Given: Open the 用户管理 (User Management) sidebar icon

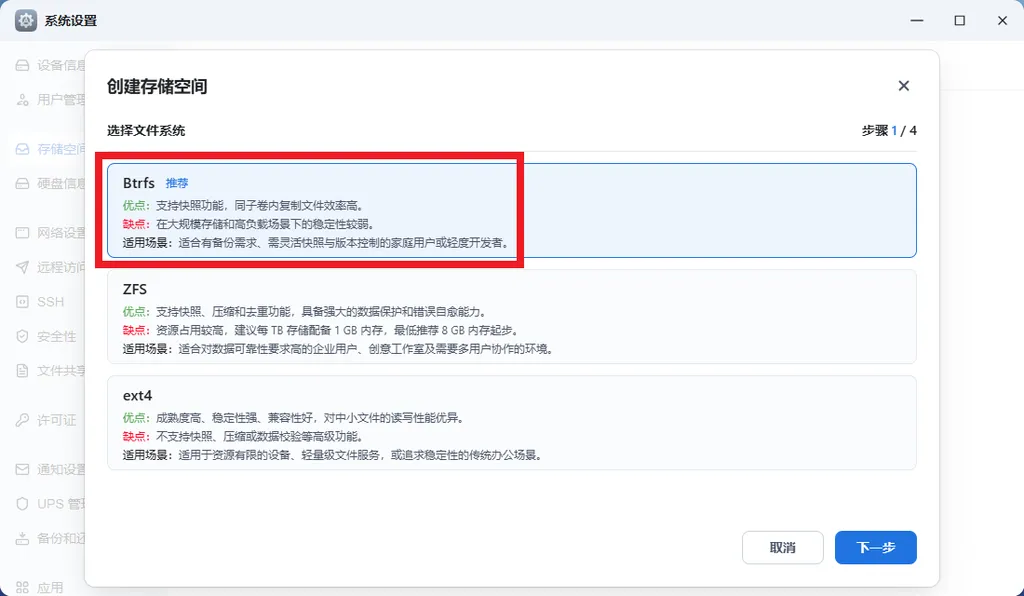Looking at the screenshot, I should pyautogui.click(x=22, y=100).
